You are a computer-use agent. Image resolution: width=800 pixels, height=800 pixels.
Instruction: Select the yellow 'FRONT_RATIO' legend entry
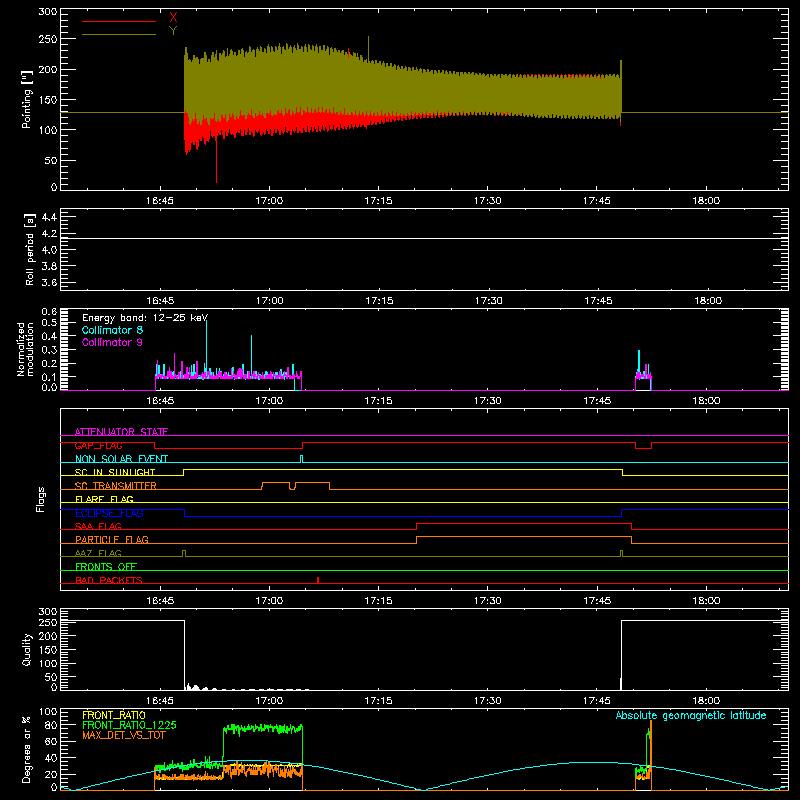point(114,715)
